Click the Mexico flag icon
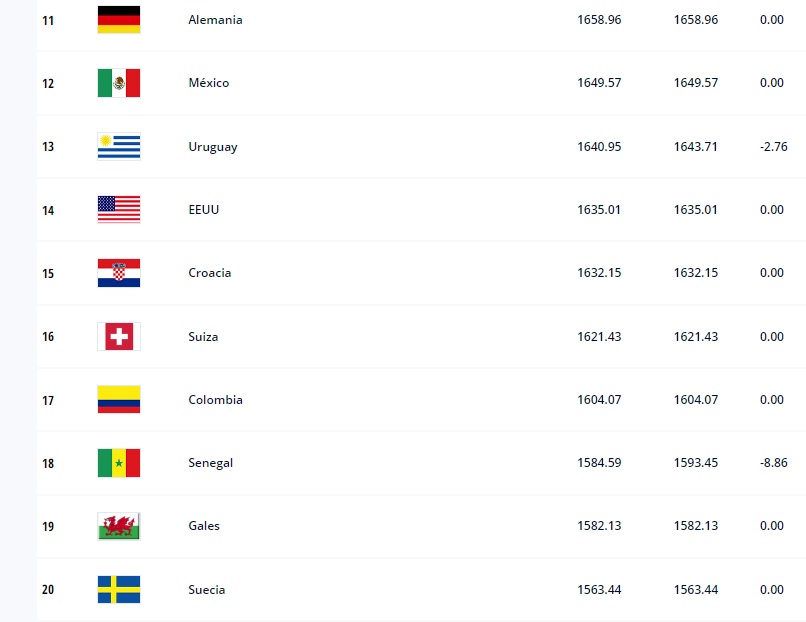 click(119, 83)
